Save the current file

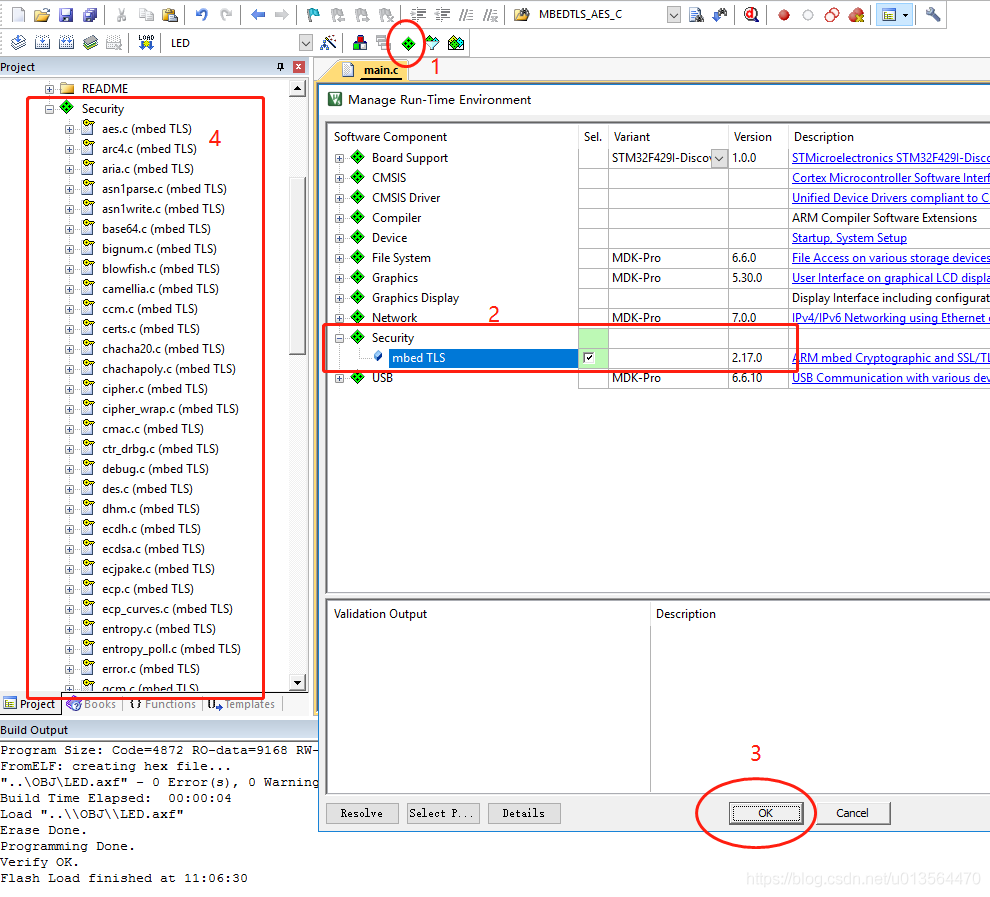pyautogui.click(x=66, y=15)
